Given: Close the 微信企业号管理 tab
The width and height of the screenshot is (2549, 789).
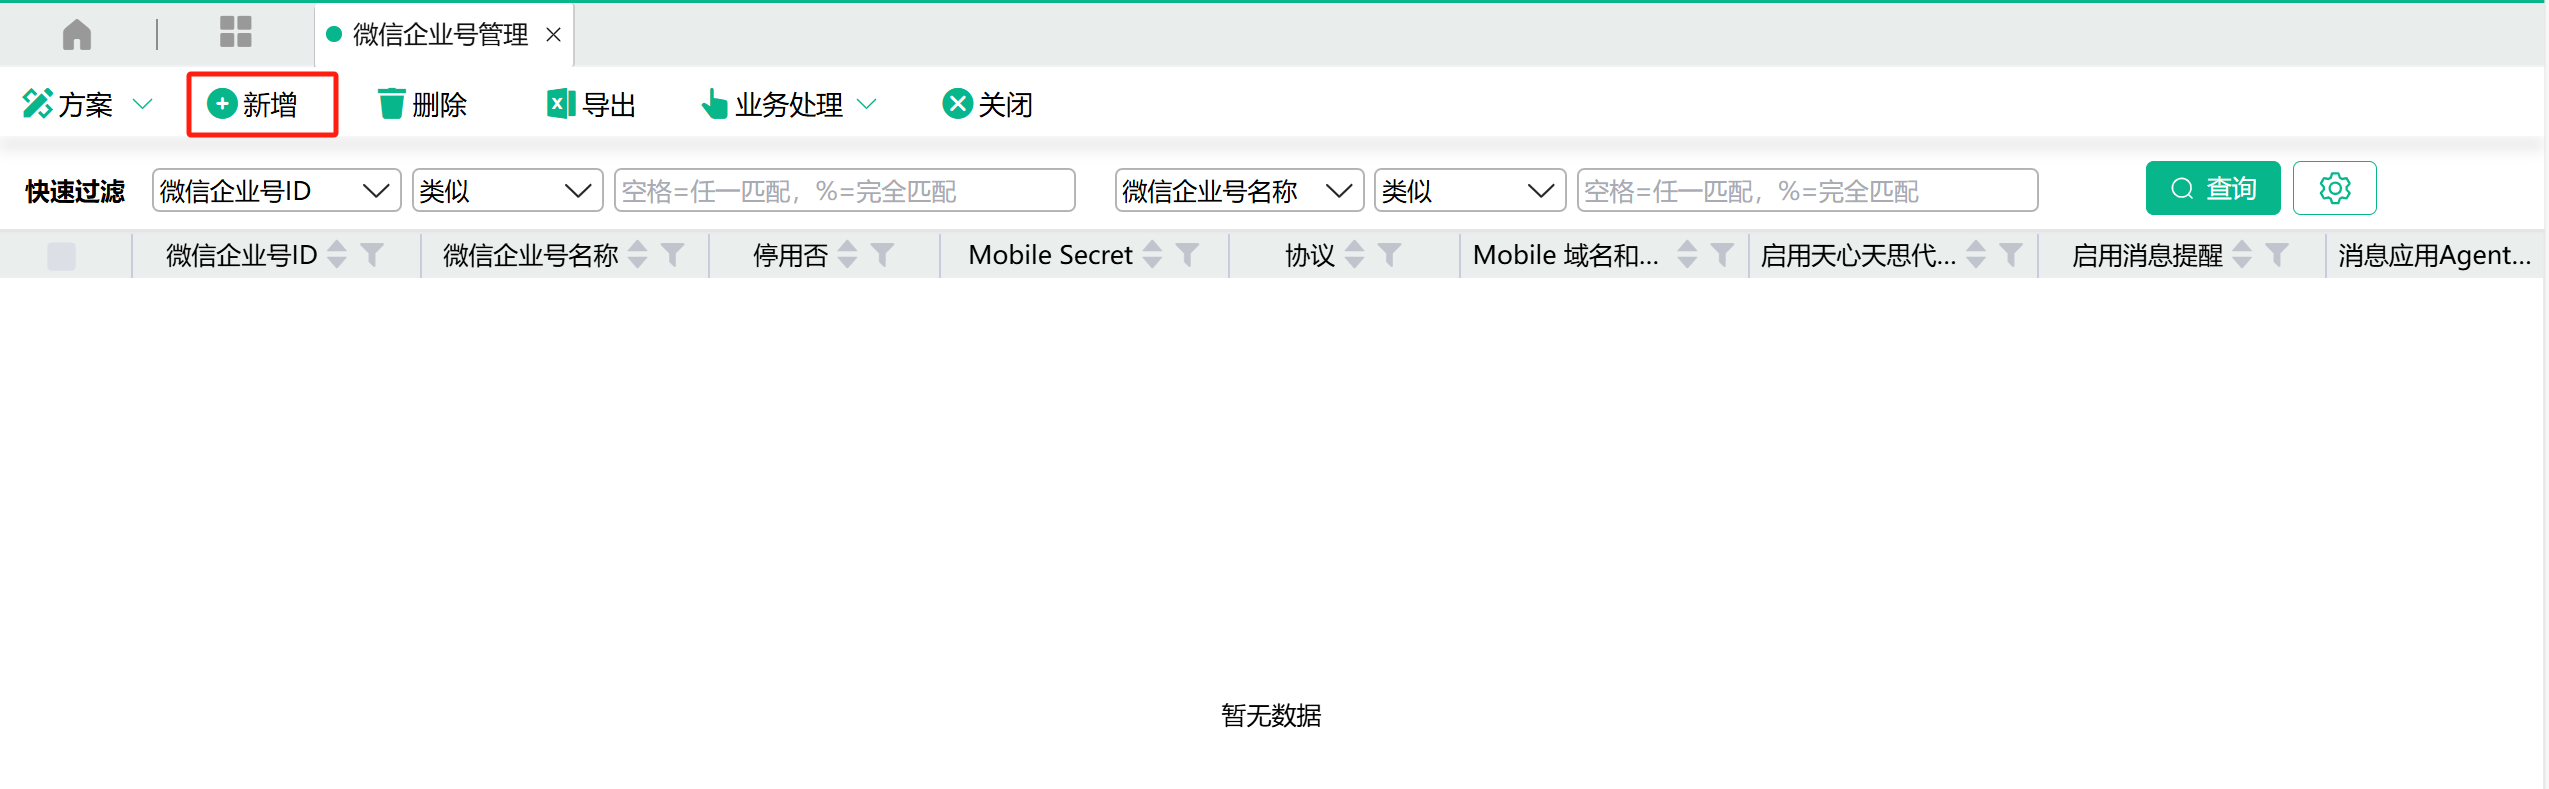Looking at the screenshot, I should pyautogui.click(x=553, y=35).
